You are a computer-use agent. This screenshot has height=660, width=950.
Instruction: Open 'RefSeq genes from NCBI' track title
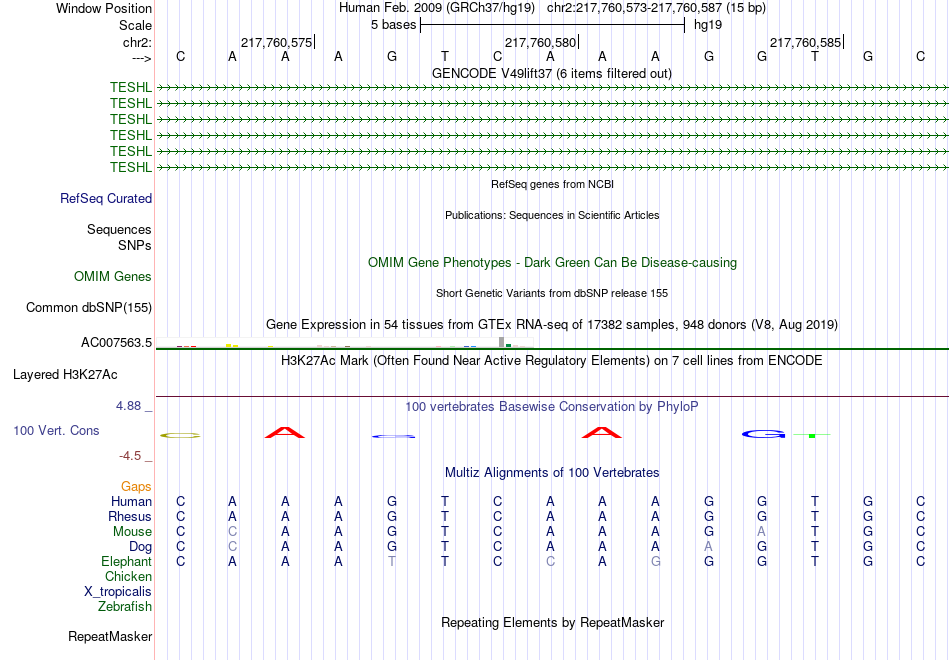[552, 184]
